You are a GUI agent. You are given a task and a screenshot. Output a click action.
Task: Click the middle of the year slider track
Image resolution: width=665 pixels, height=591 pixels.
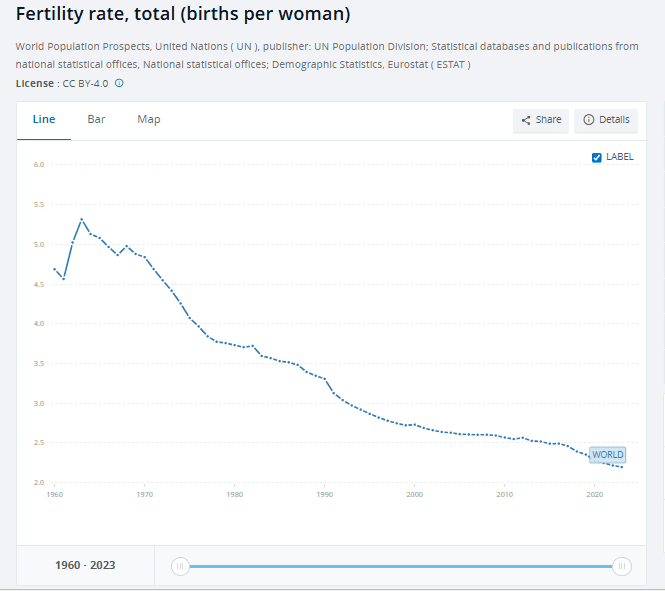click(400, 566)
